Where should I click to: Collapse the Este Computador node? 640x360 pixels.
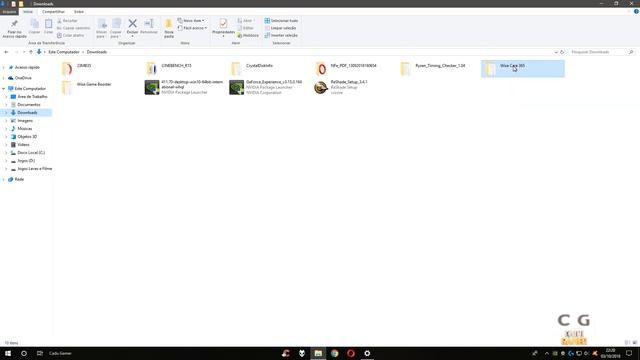click(4, 88)
